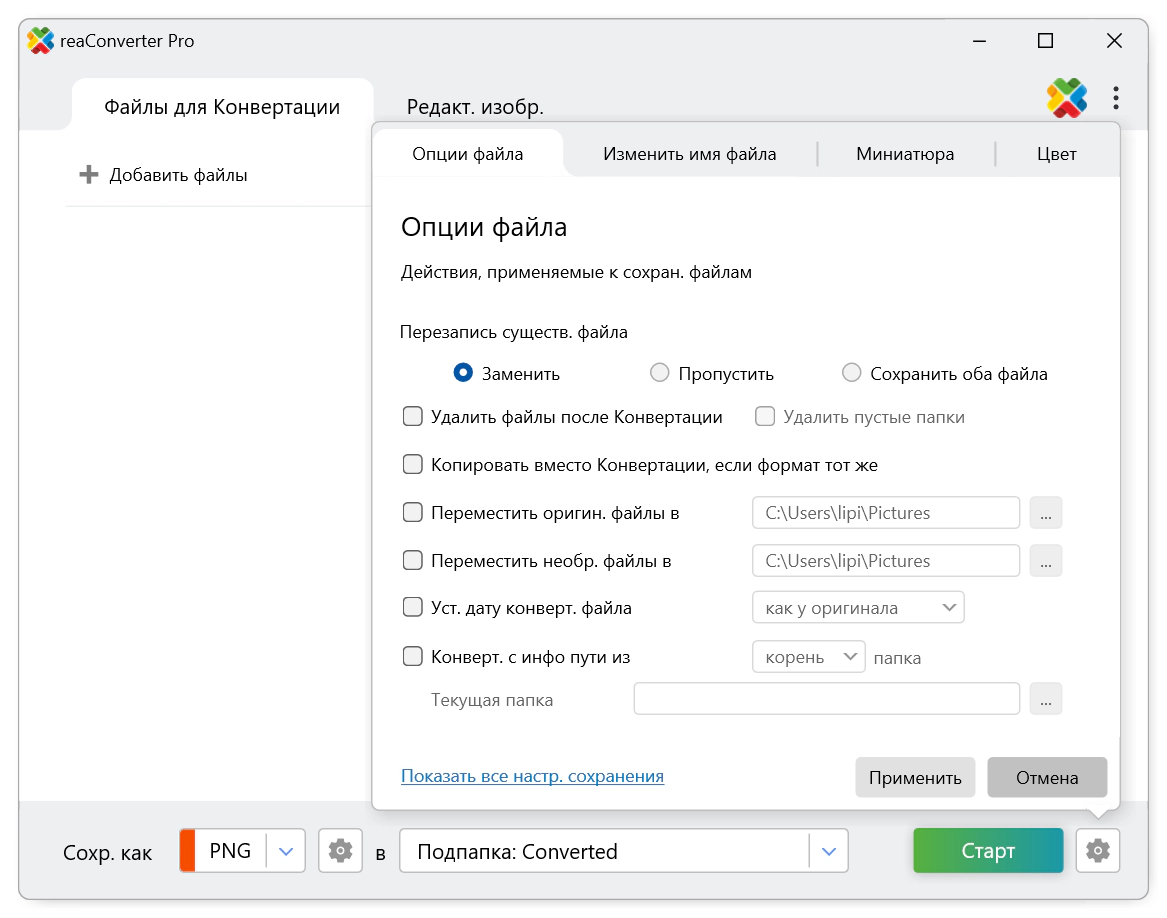
Task: Browse for Текущая папка path
Action: [1045, 699]
